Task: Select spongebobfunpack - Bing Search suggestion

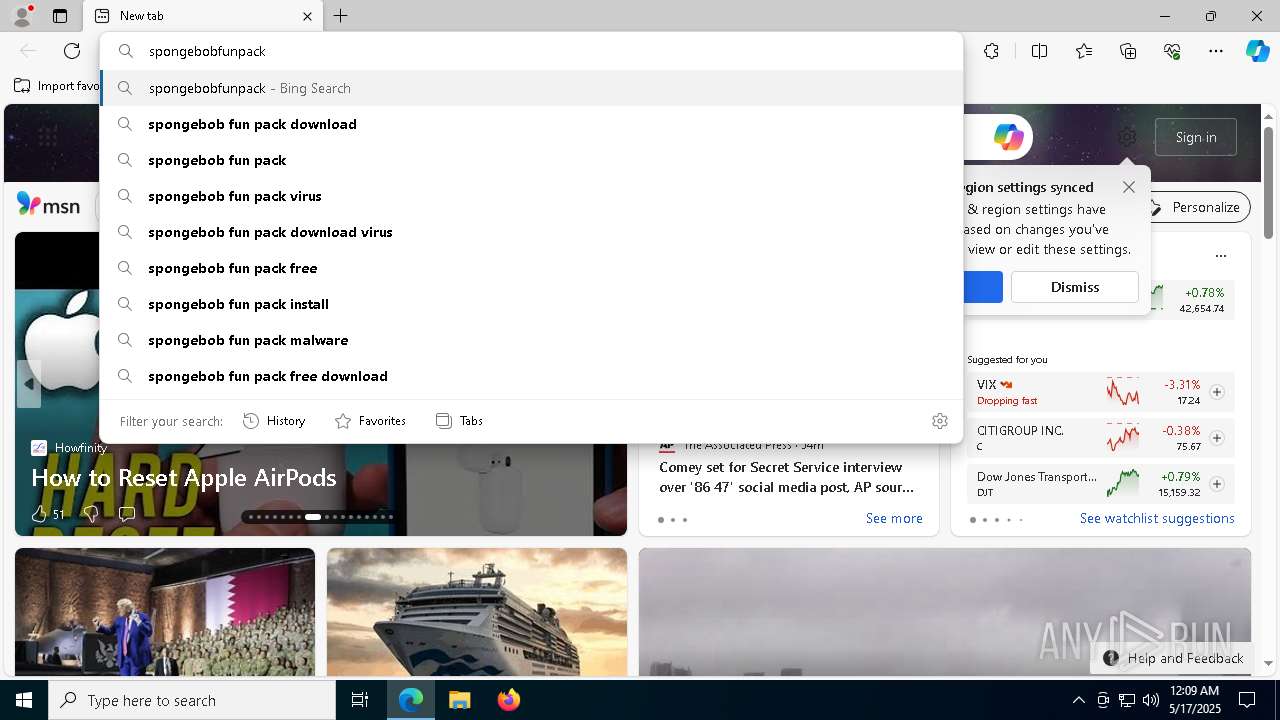Action: [531, 88]
